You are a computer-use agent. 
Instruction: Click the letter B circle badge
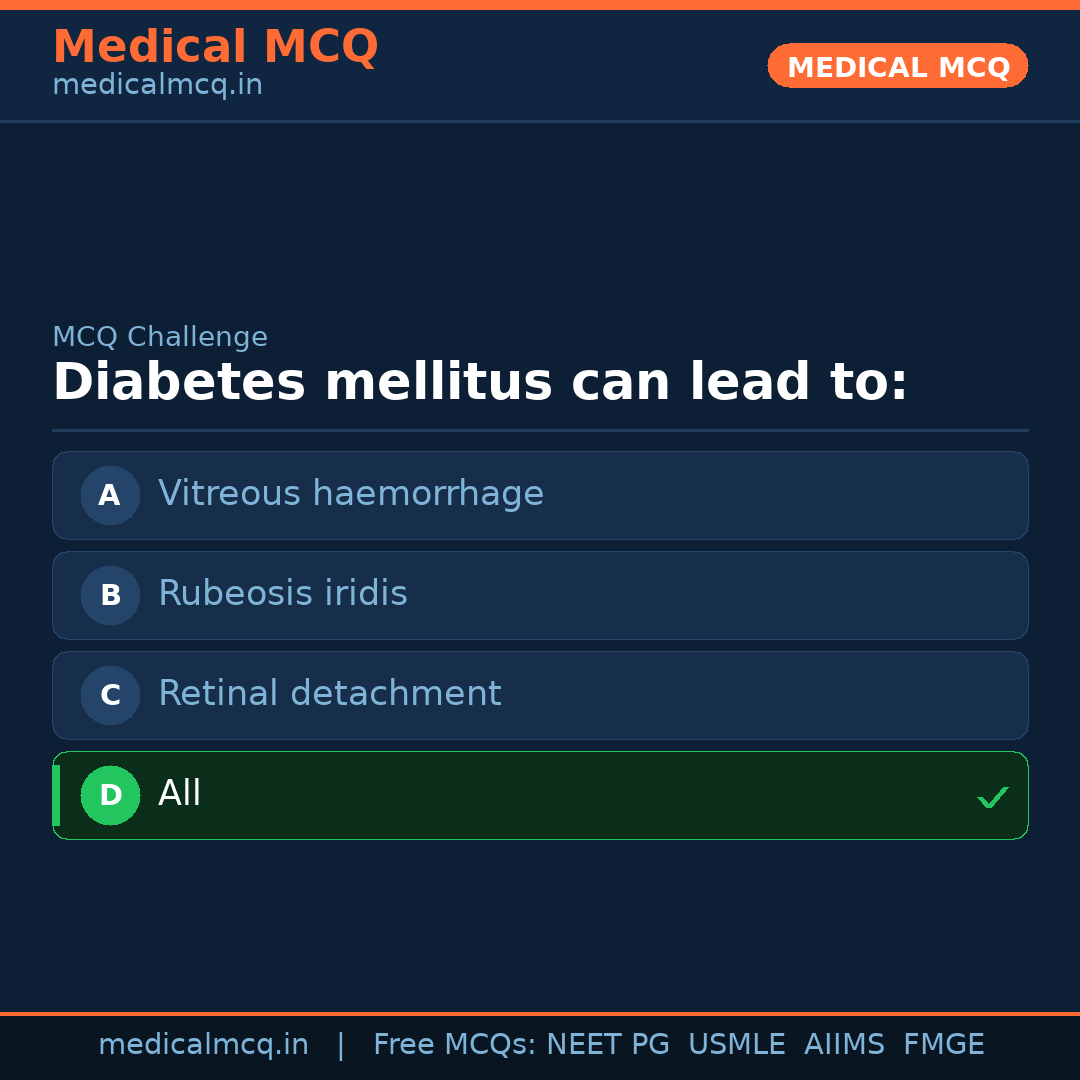click(x=110, y=595)
